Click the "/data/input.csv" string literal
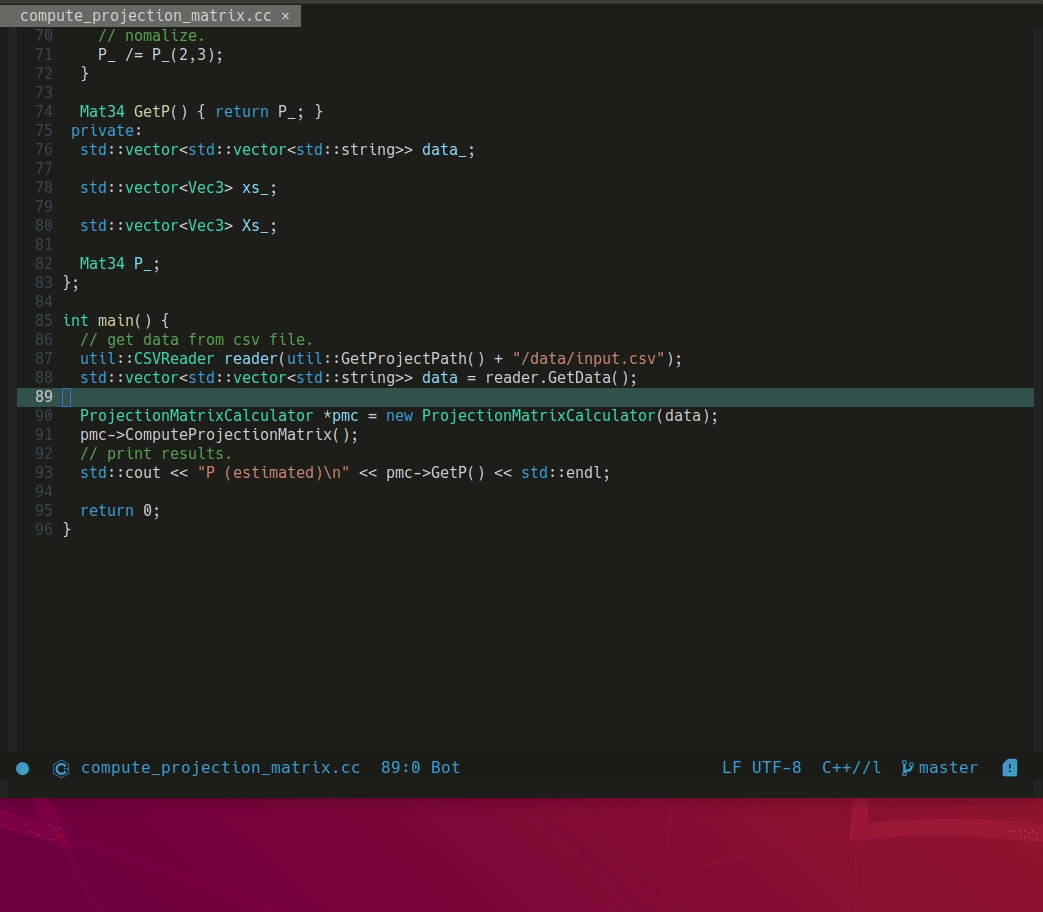This screenshot has width=1043, height=912. point(588,359)
